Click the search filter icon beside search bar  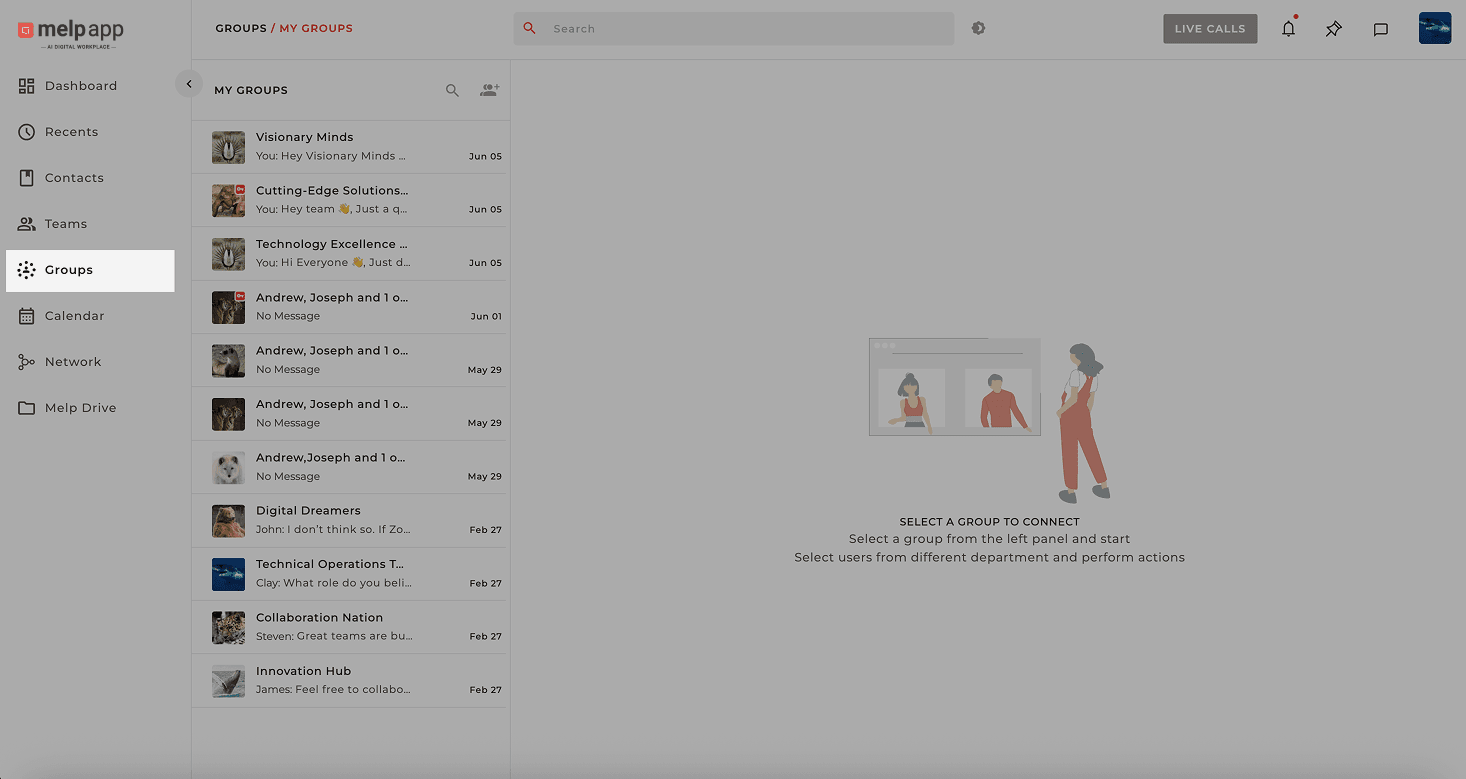[978, 28]
